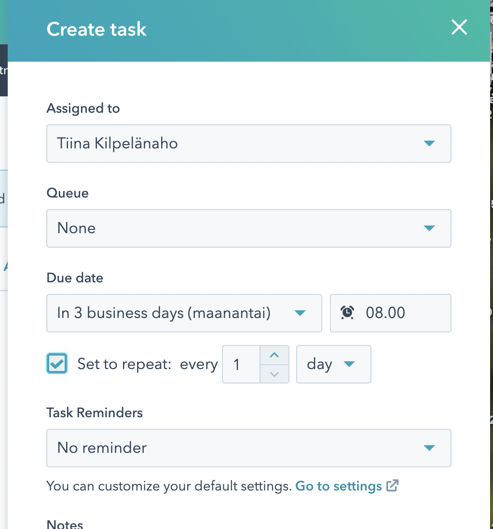Open the Tiina Kilpelänaho assignee dropdown
Image resolution: width=493 pixels, height=529 pixels.
tap(249, 143)
